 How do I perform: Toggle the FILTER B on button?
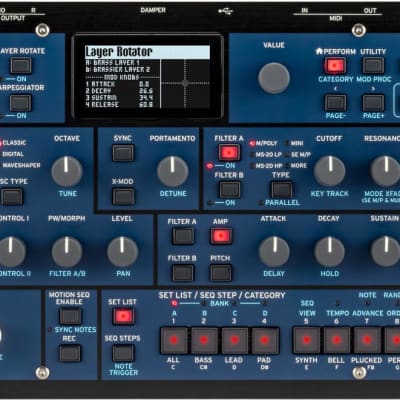tap(229, 190)
